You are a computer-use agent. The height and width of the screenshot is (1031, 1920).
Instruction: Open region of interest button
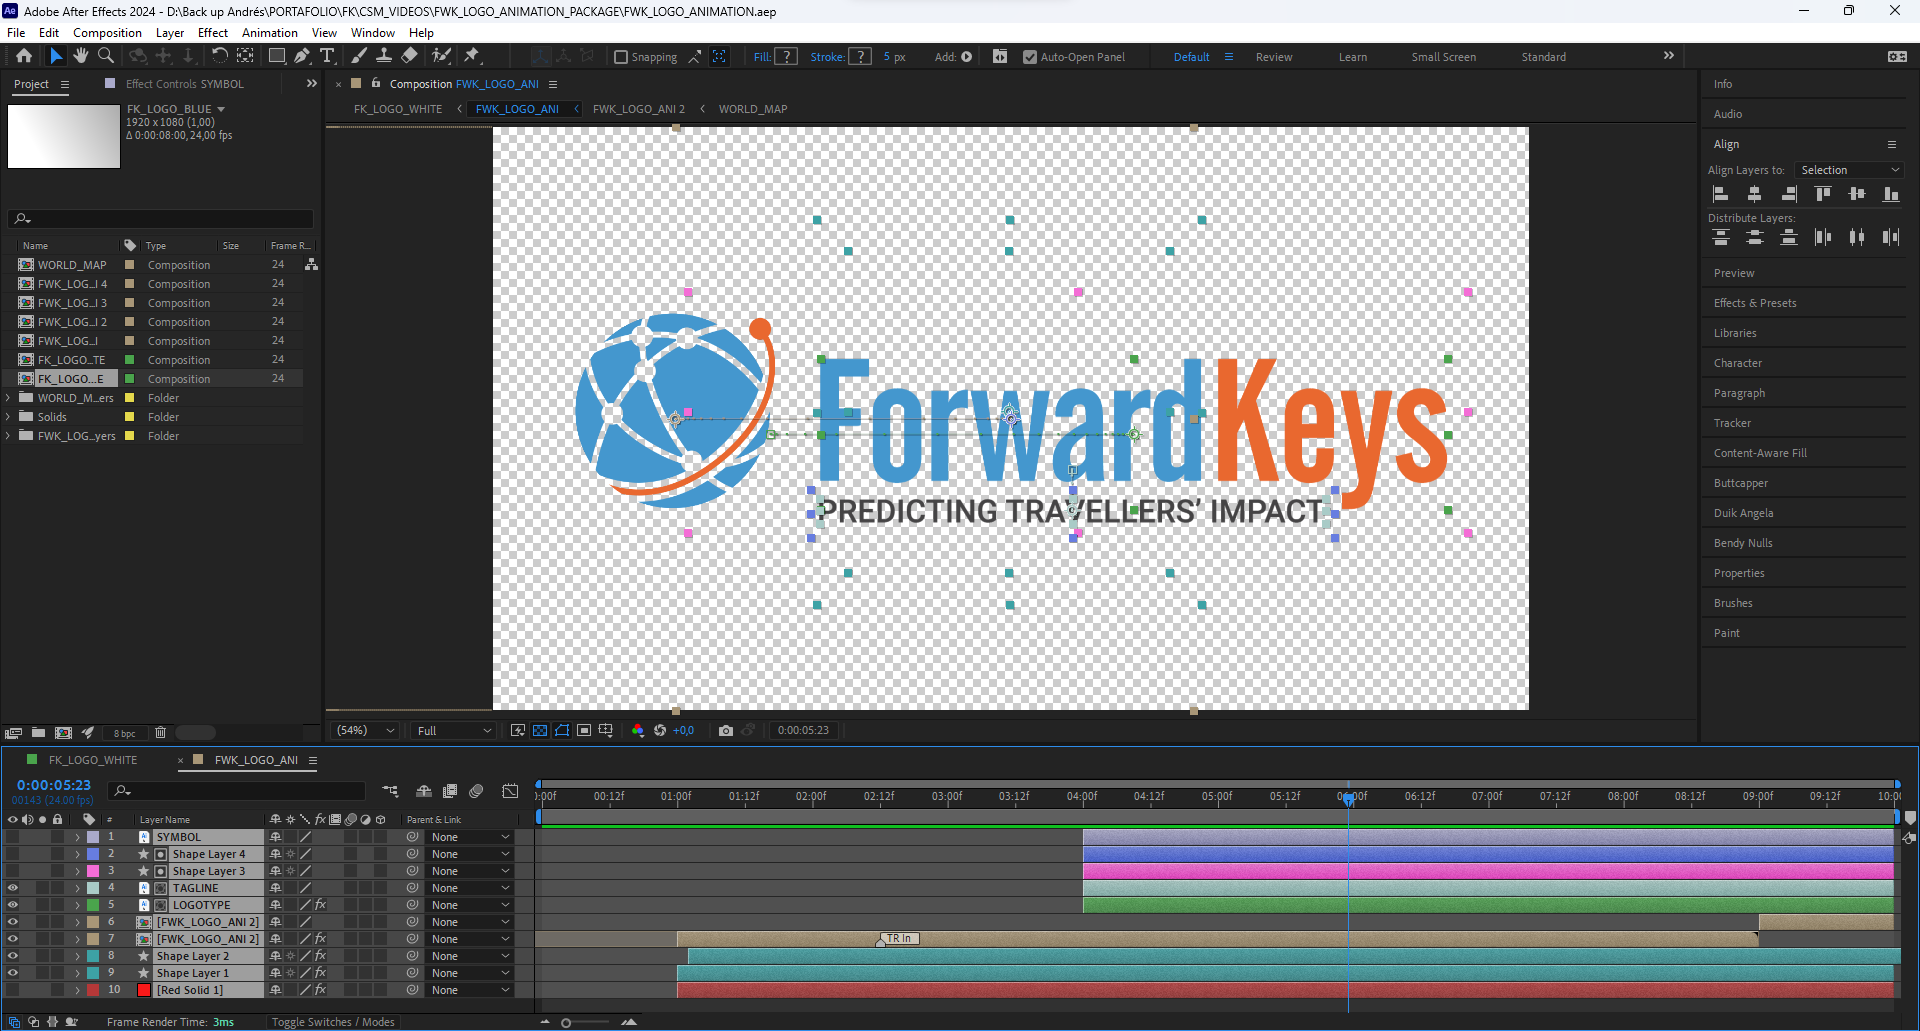pos(584,730)
